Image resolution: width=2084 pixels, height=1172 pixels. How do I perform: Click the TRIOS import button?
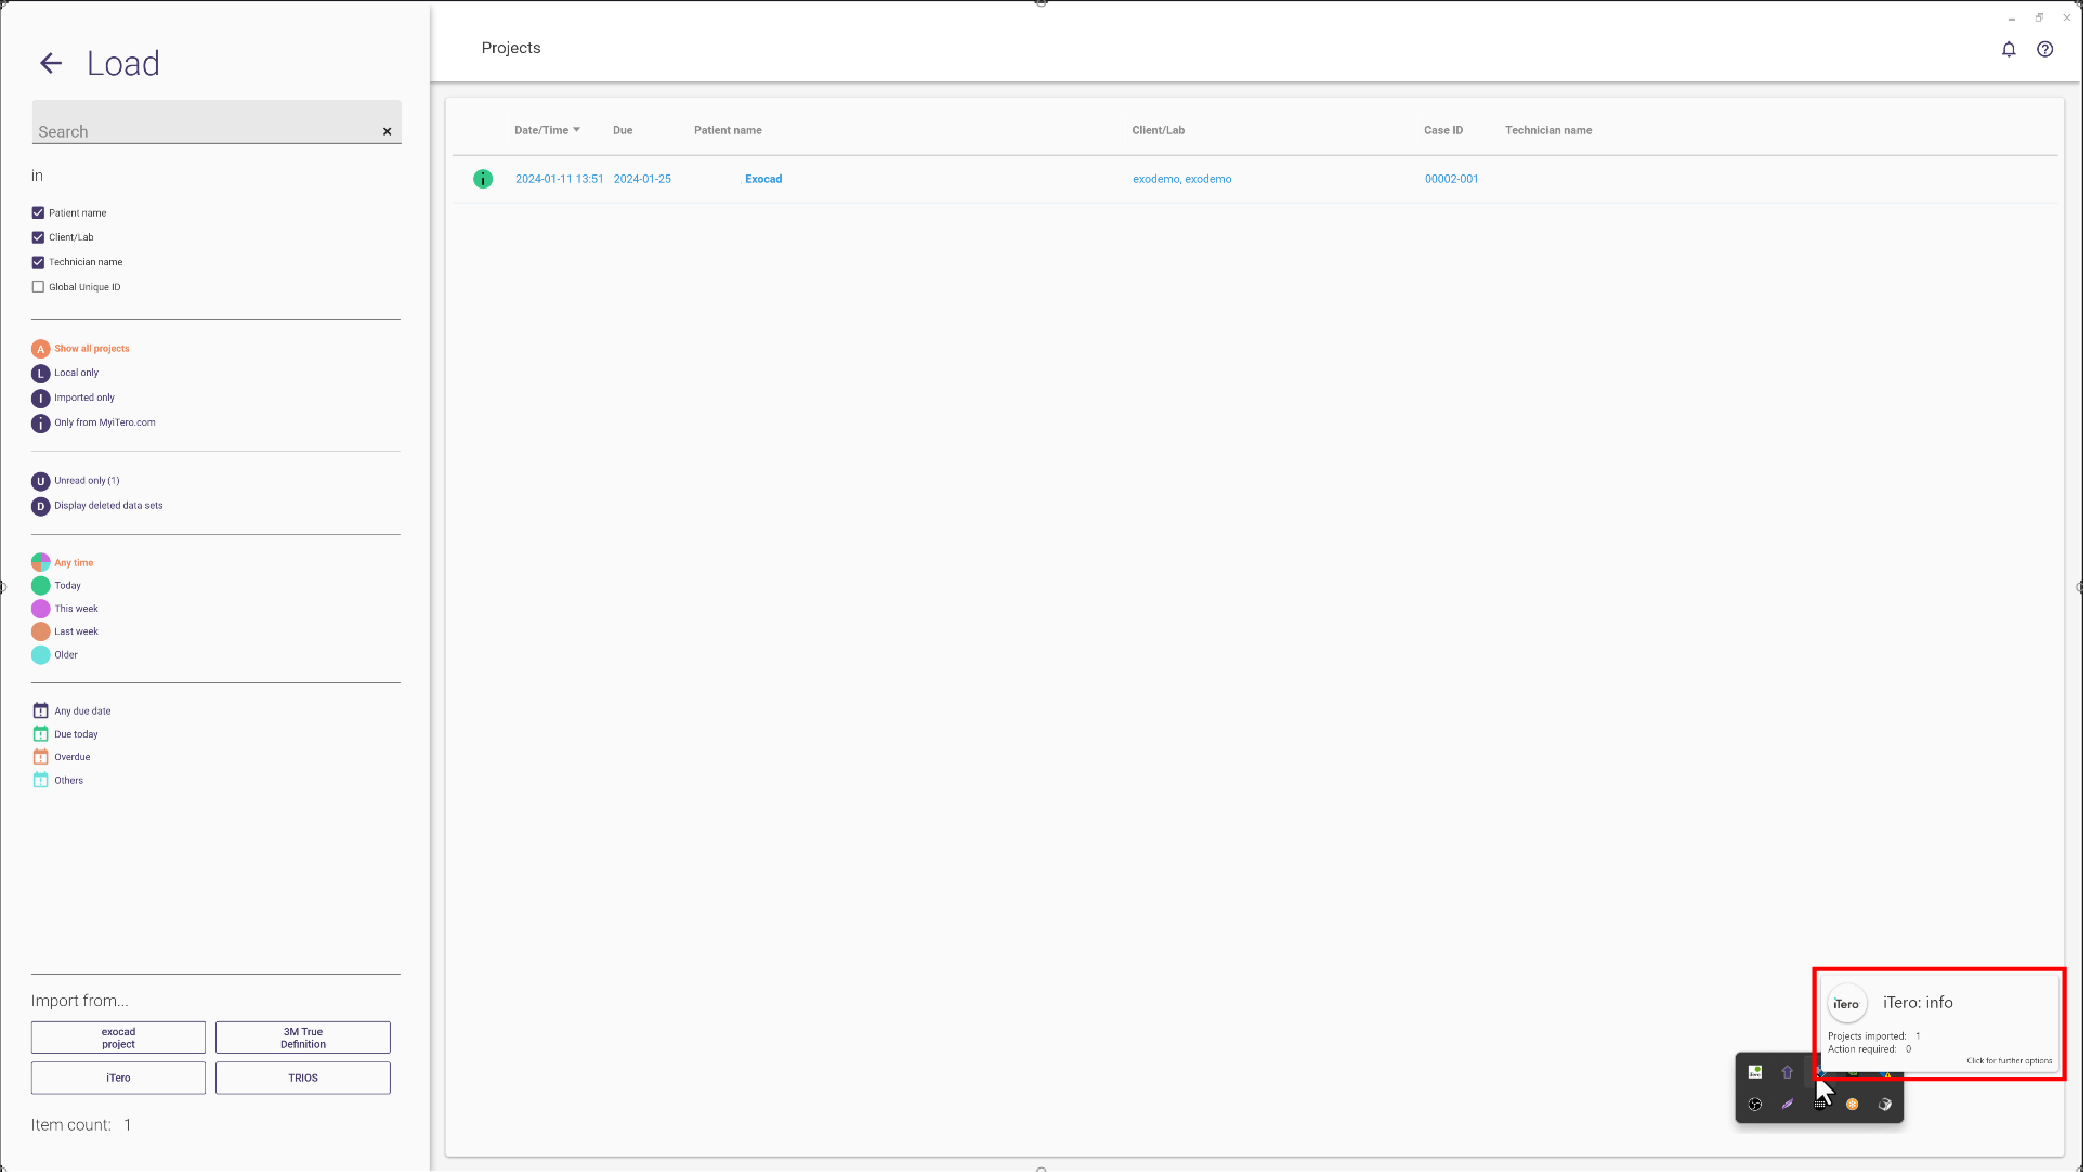(x=303, y=1078)
